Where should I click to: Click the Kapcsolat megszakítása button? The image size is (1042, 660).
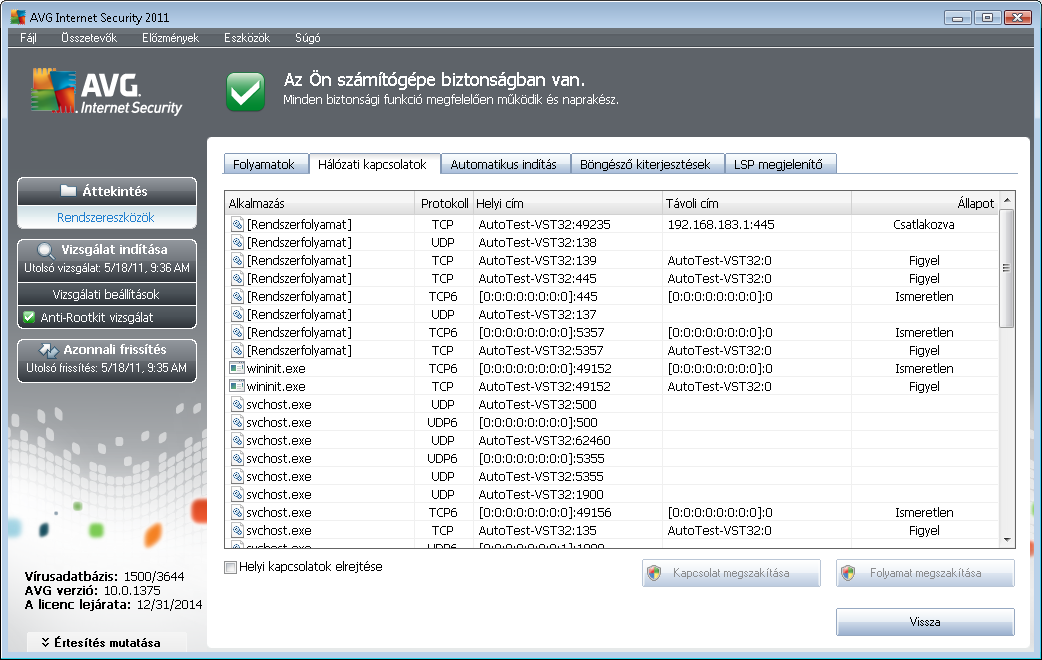731,573
